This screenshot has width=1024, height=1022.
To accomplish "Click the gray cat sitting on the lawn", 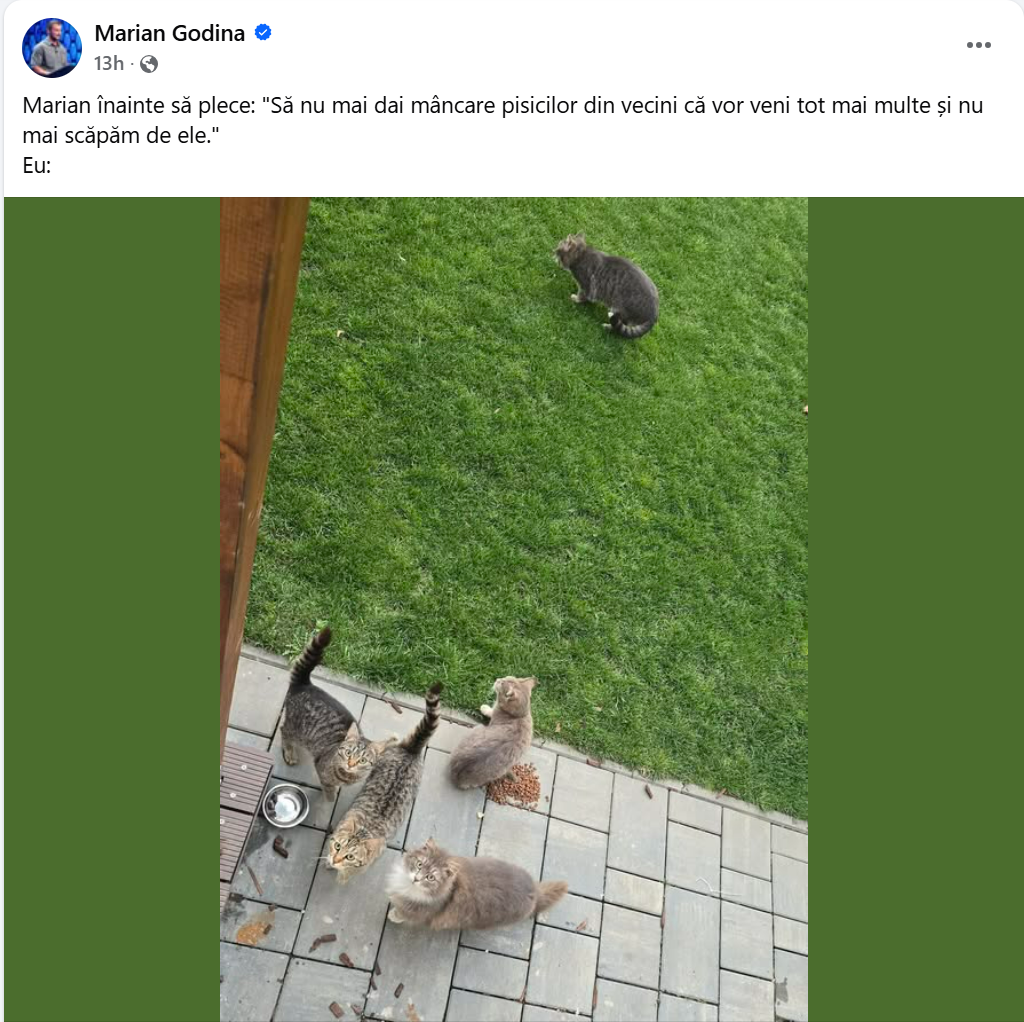I will [x=607, y=285].
